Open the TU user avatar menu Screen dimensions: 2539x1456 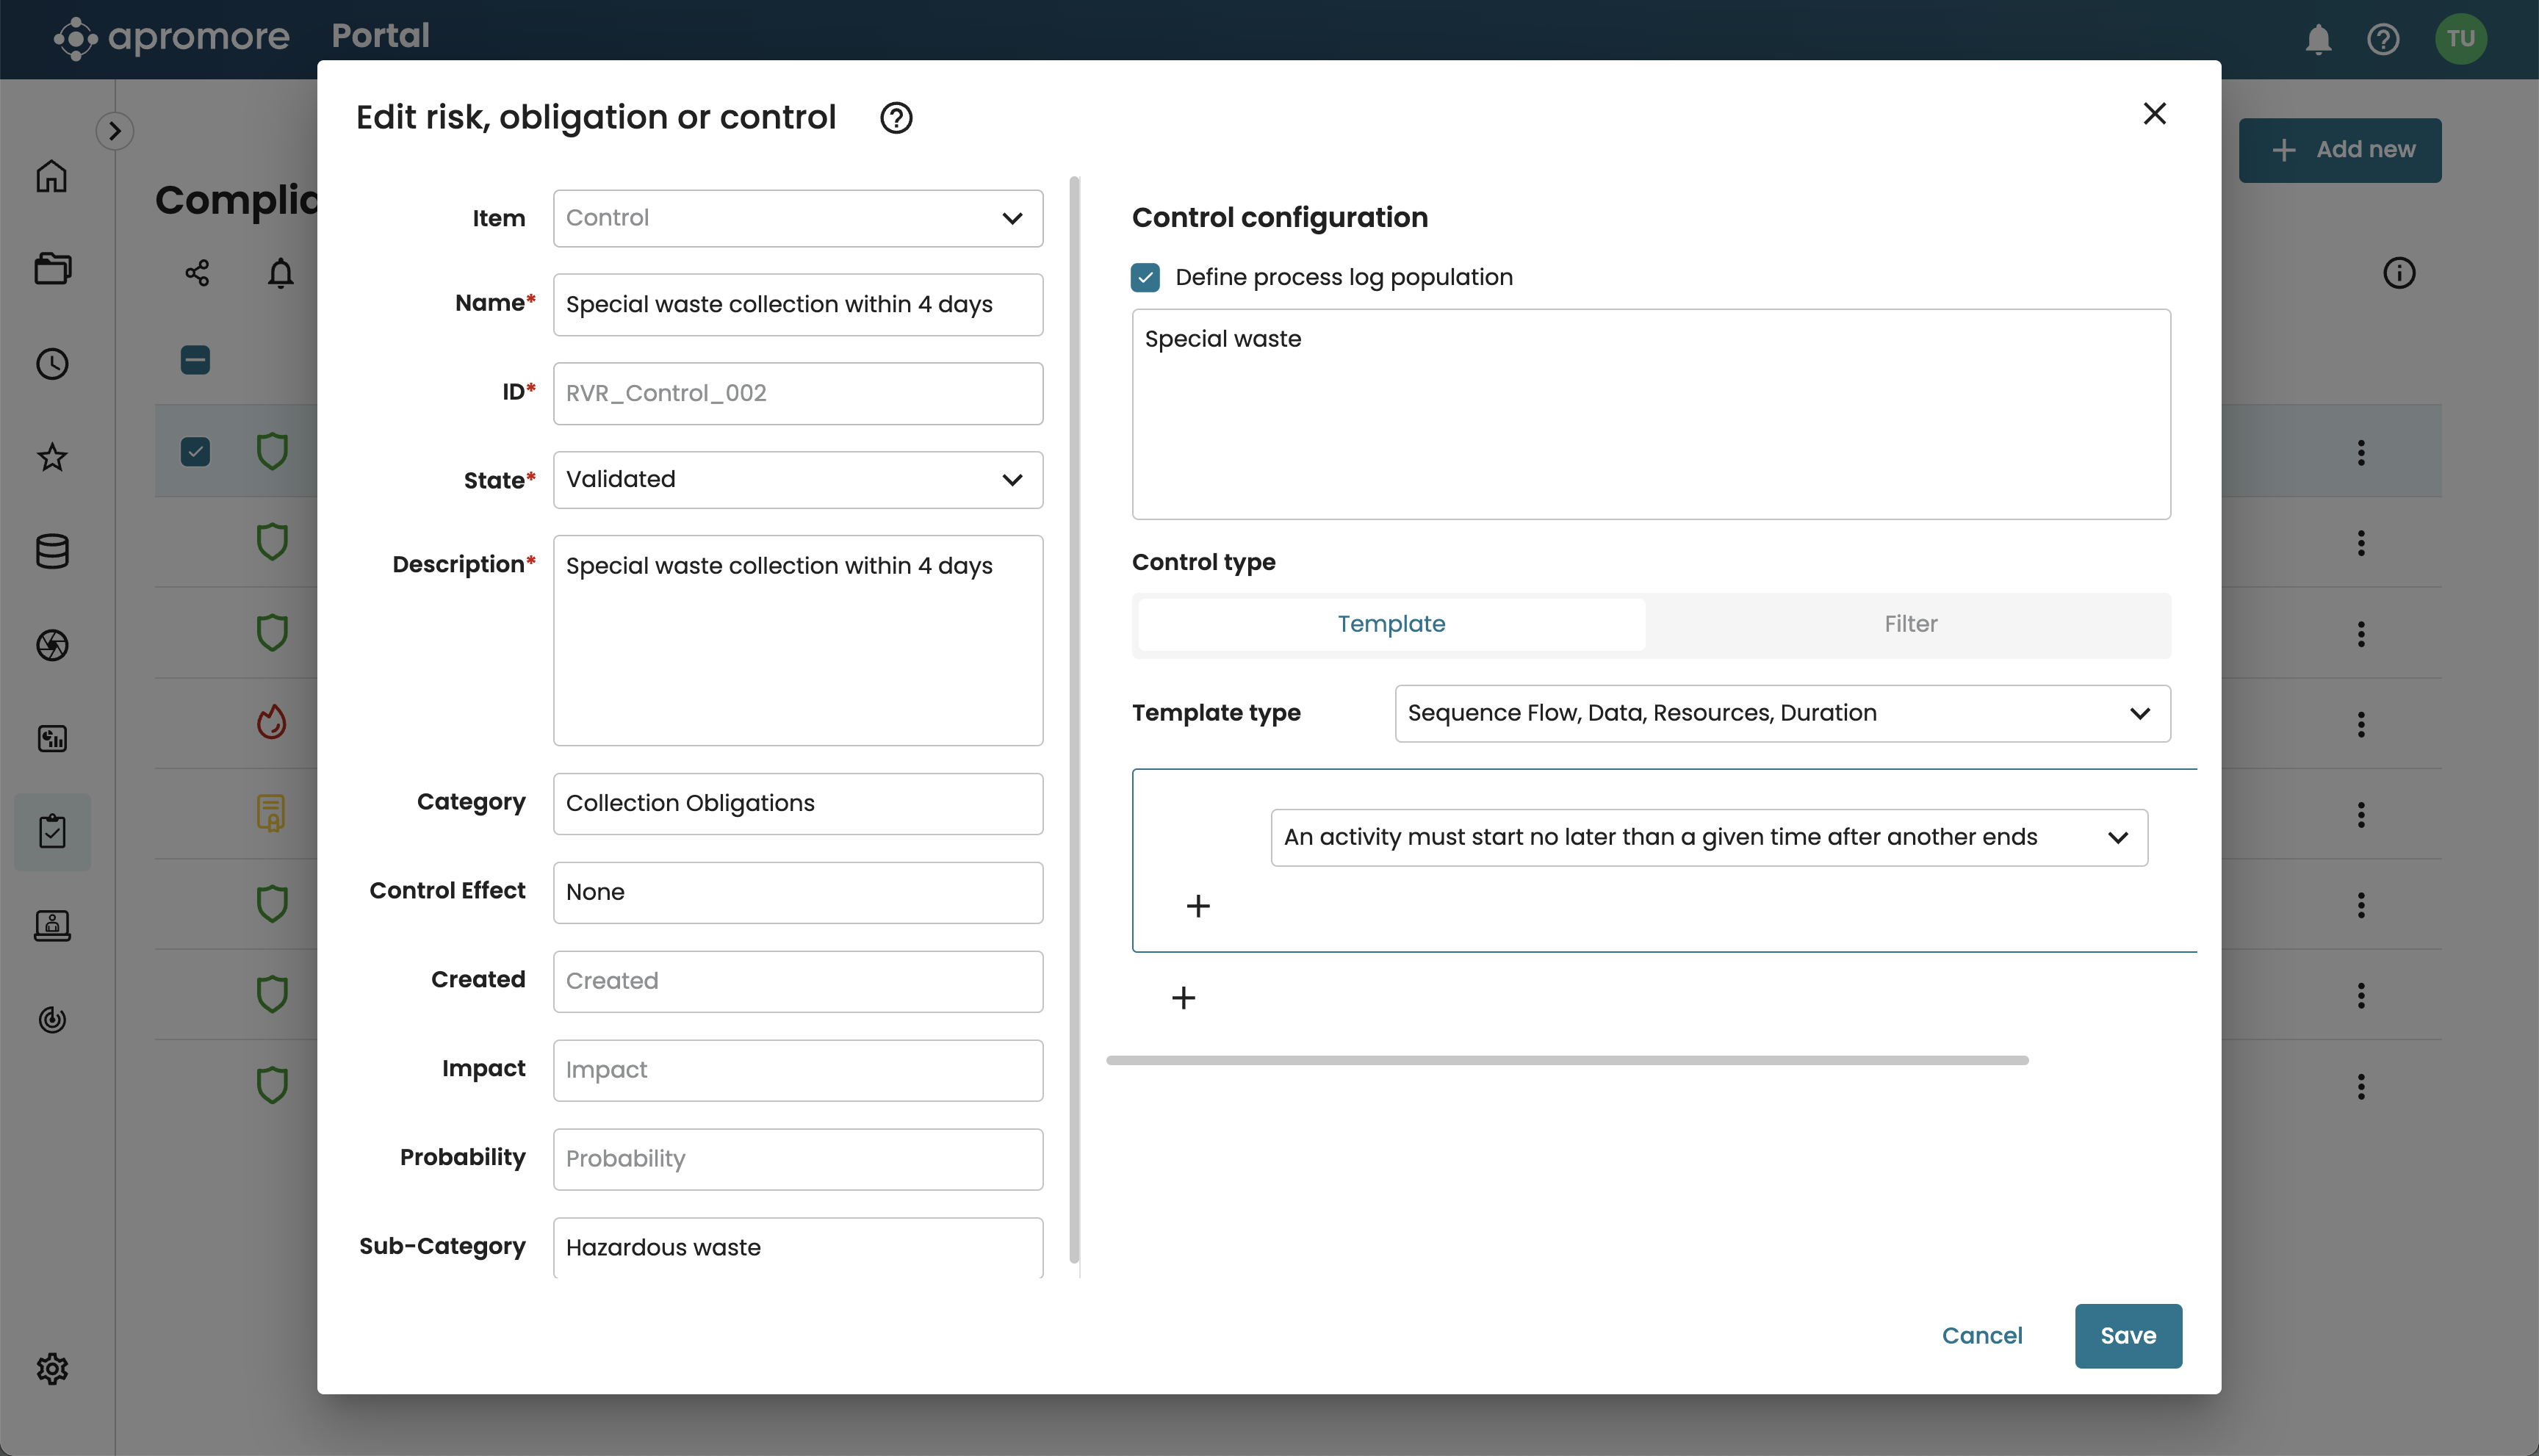[2460, 39]
